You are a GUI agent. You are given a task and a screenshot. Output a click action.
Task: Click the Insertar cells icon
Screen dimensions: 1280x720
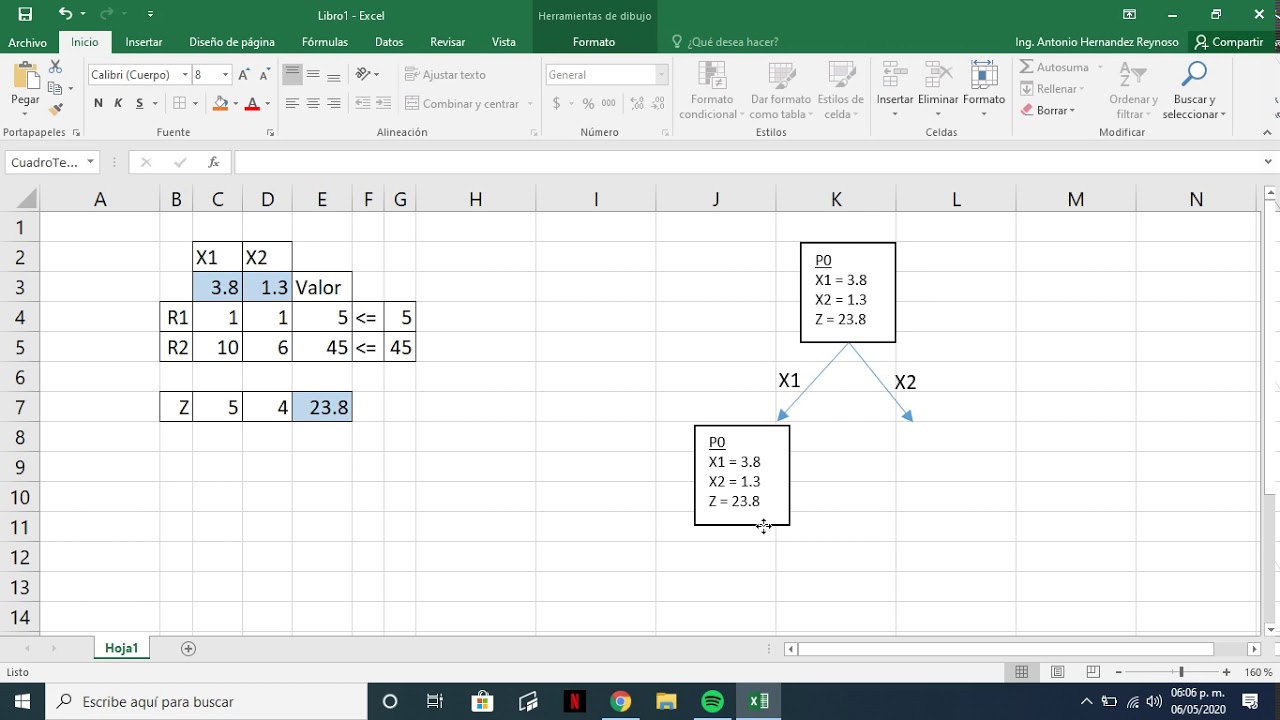tap(895, 76)
